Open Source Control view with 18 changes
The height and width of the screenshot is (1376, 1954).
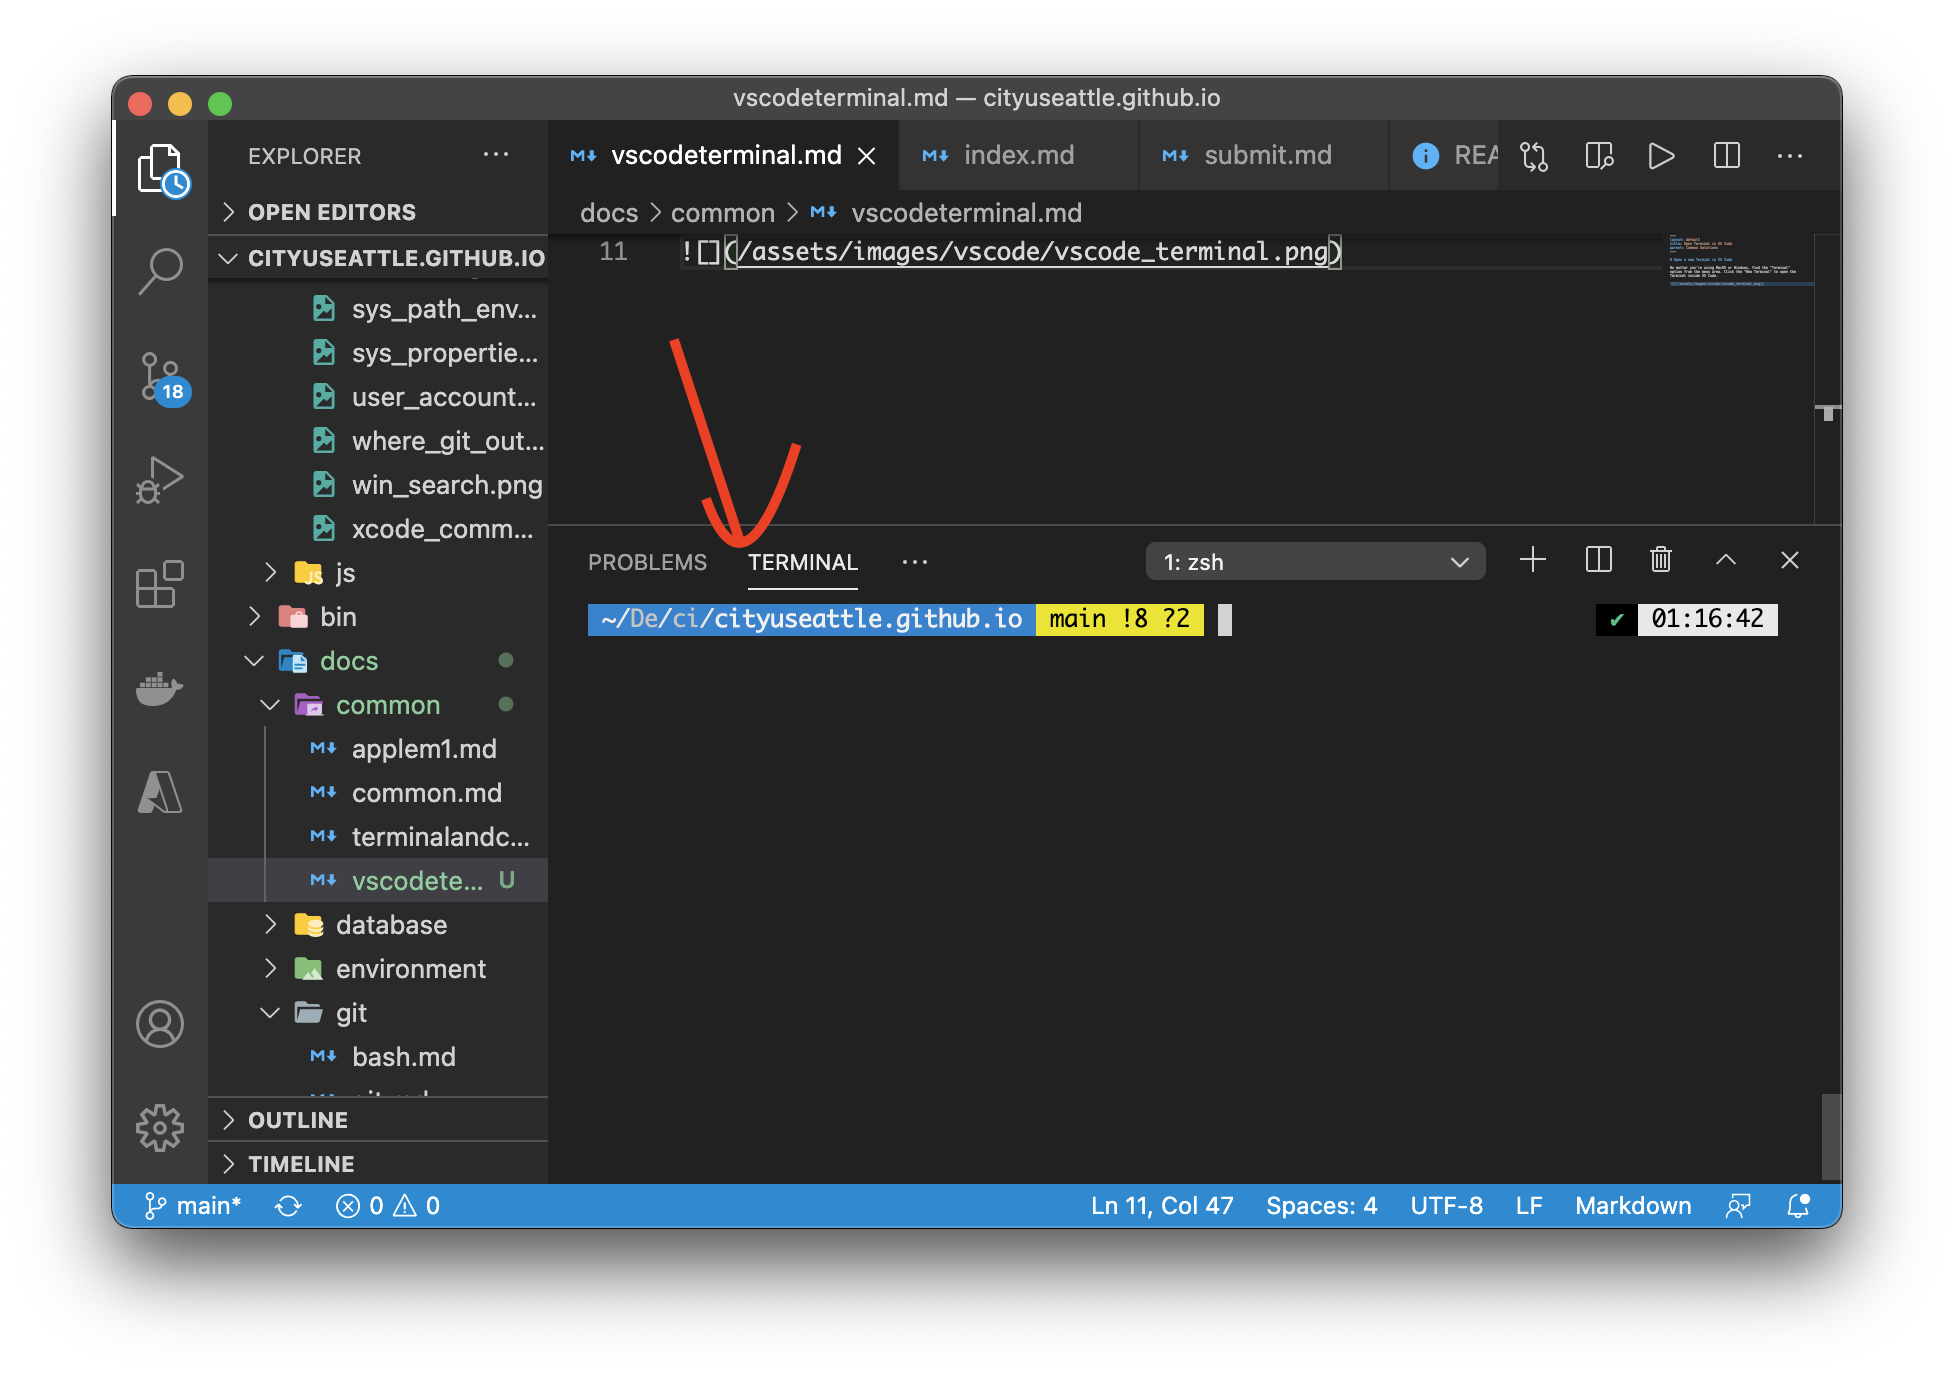pos(161,378)
